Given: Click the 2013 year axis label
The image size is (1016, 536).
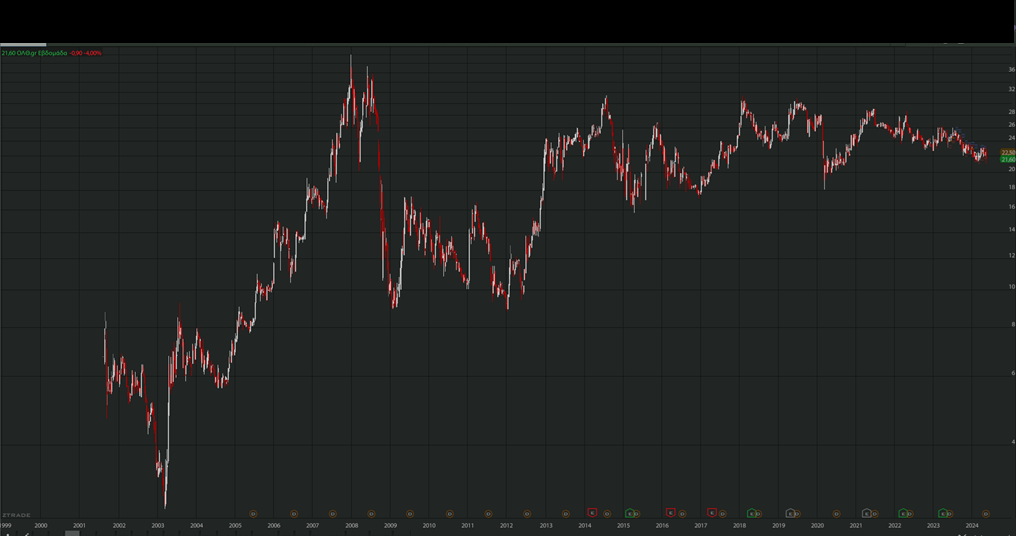Looking at the screenshot, I should (x=546, y=526).
